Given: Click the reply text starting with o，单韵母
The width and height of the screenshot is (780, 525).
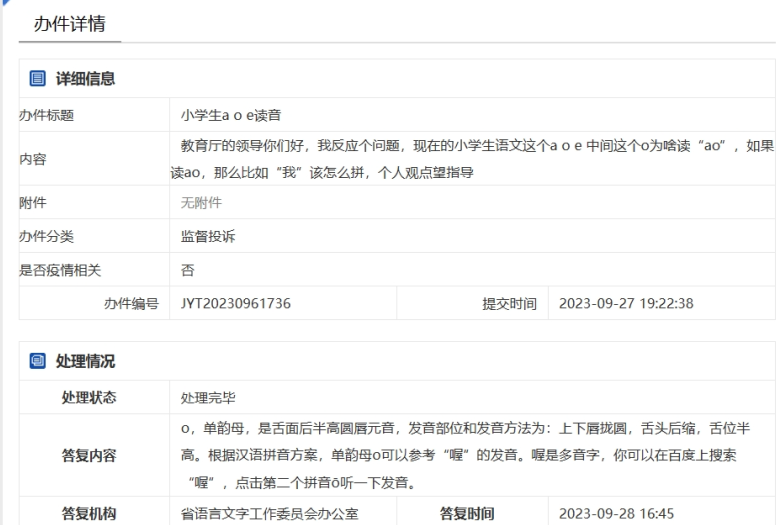Looking at the screenshot, I should pos(465,455).
